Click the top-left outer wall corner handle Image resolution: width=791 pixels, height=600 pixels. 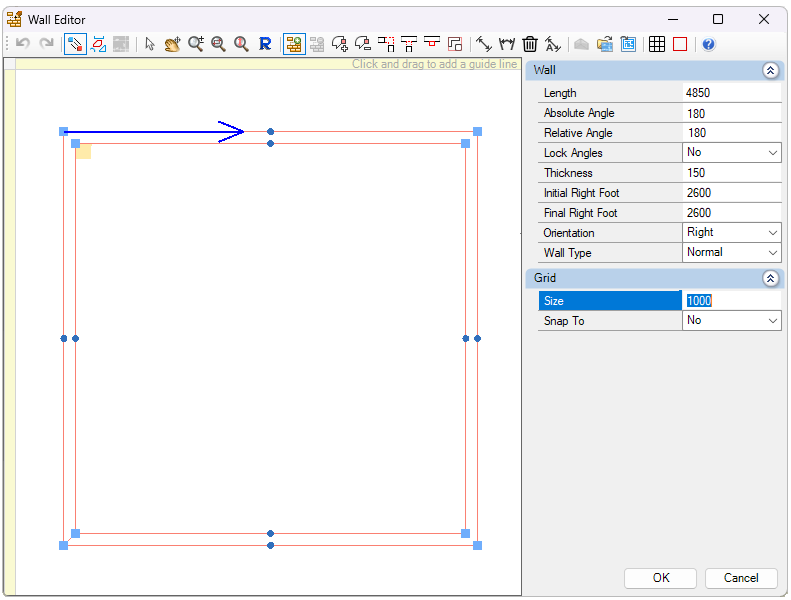[x=64, y=132]
